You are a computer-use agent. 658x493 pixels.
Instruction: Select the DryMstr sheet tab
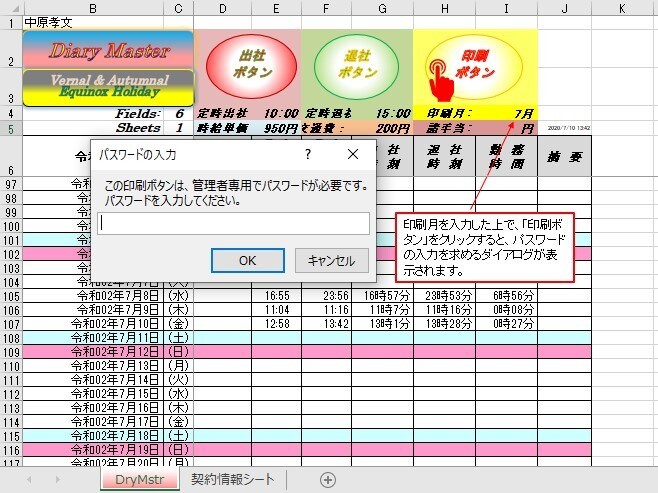click(x=140, y=480)
